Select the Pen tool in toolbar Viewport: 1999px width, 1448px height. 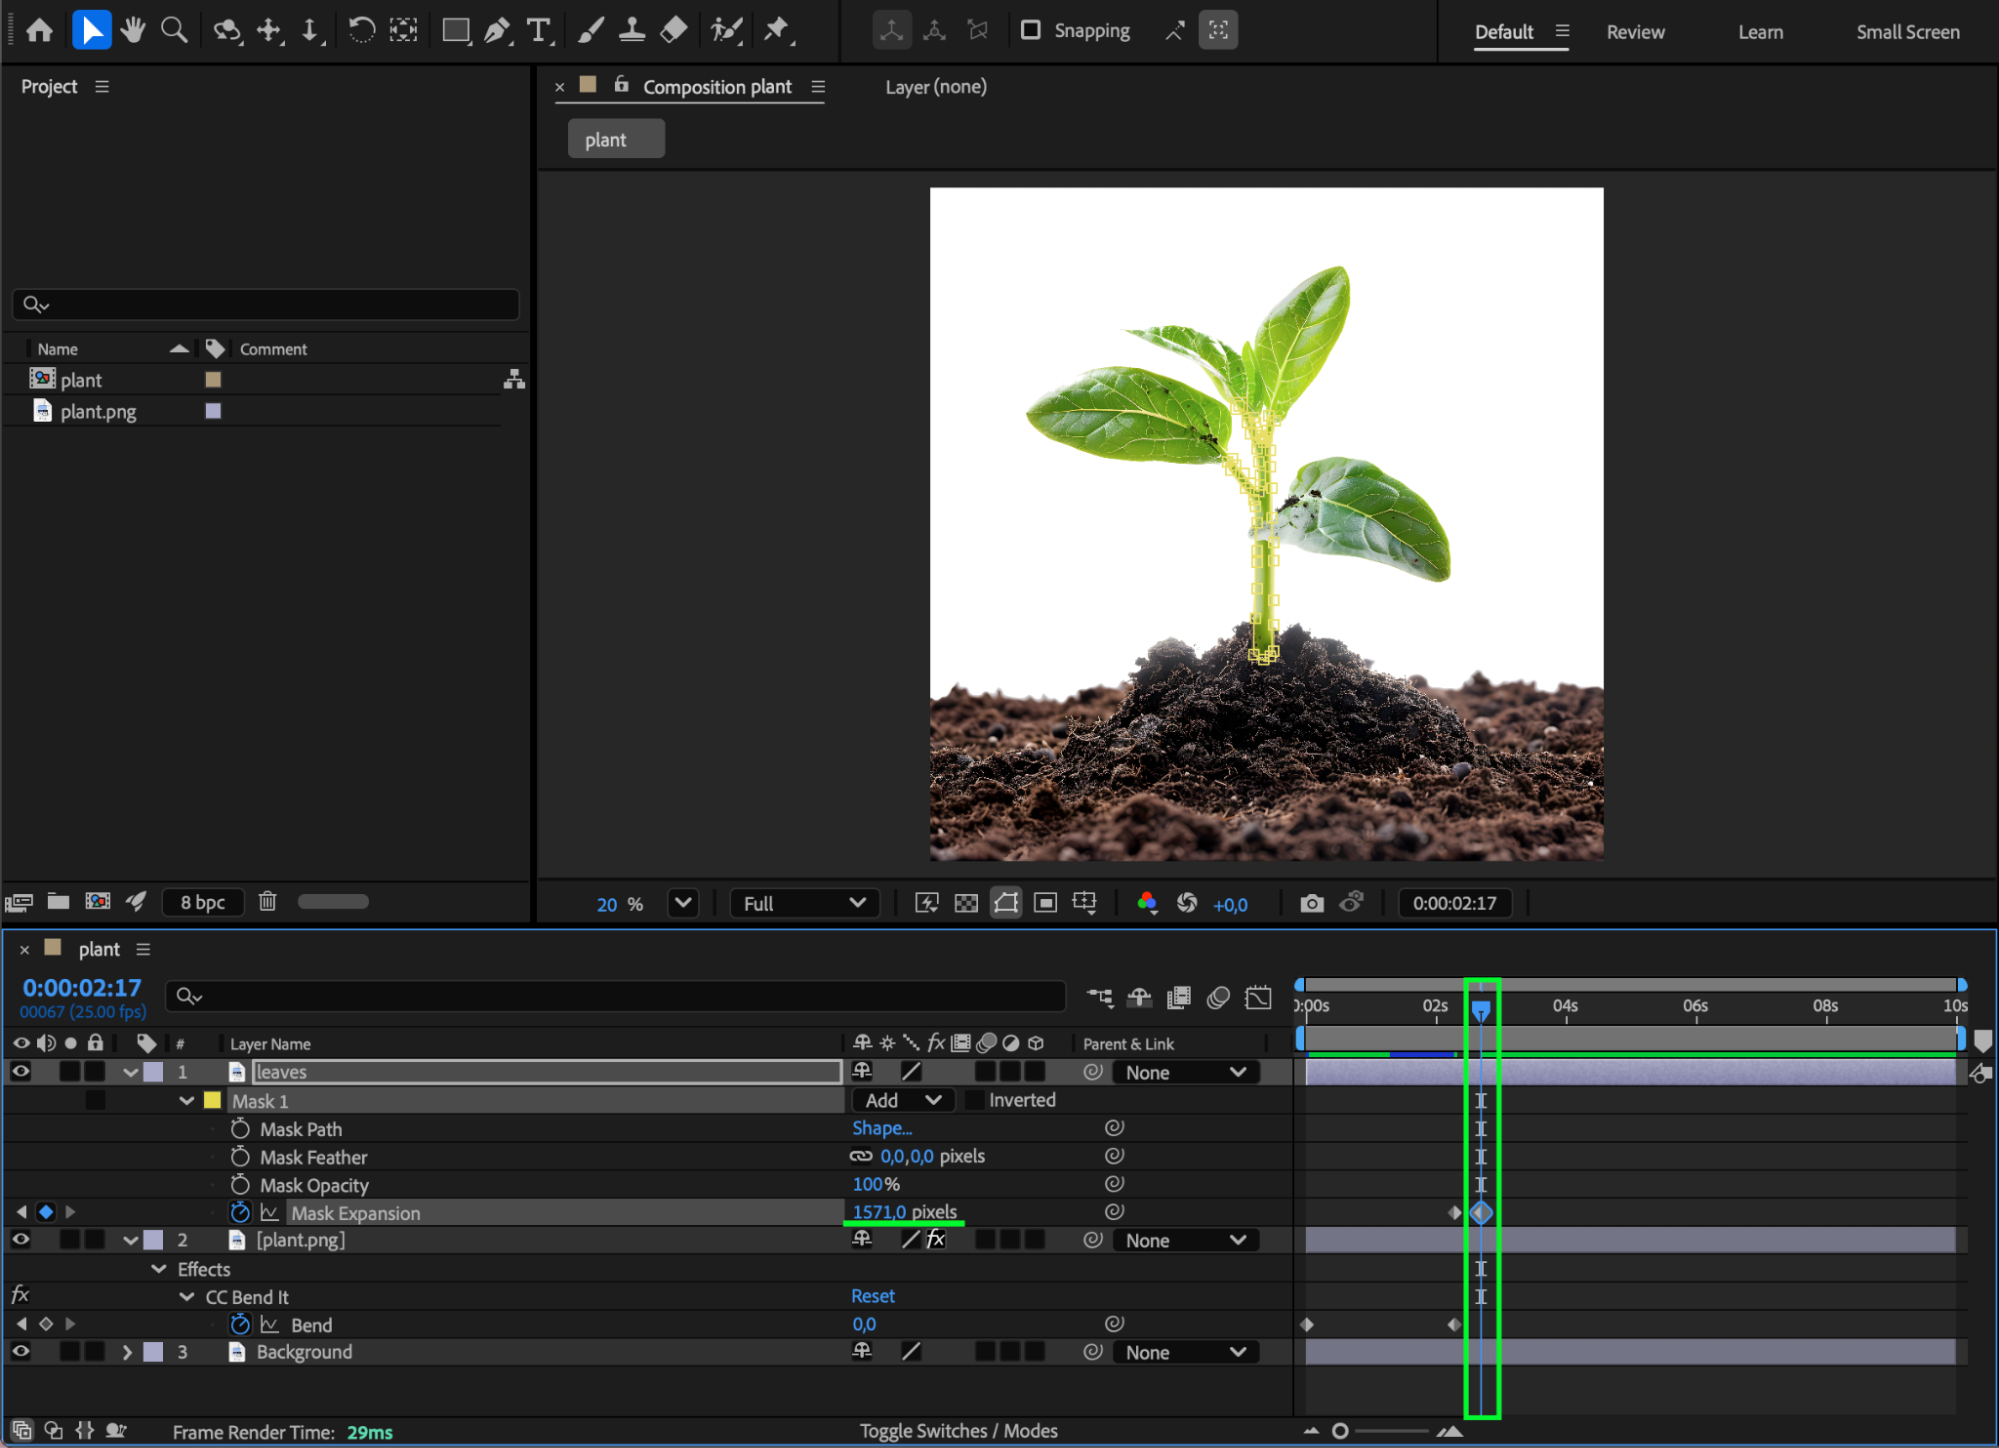tap(496, 30)
